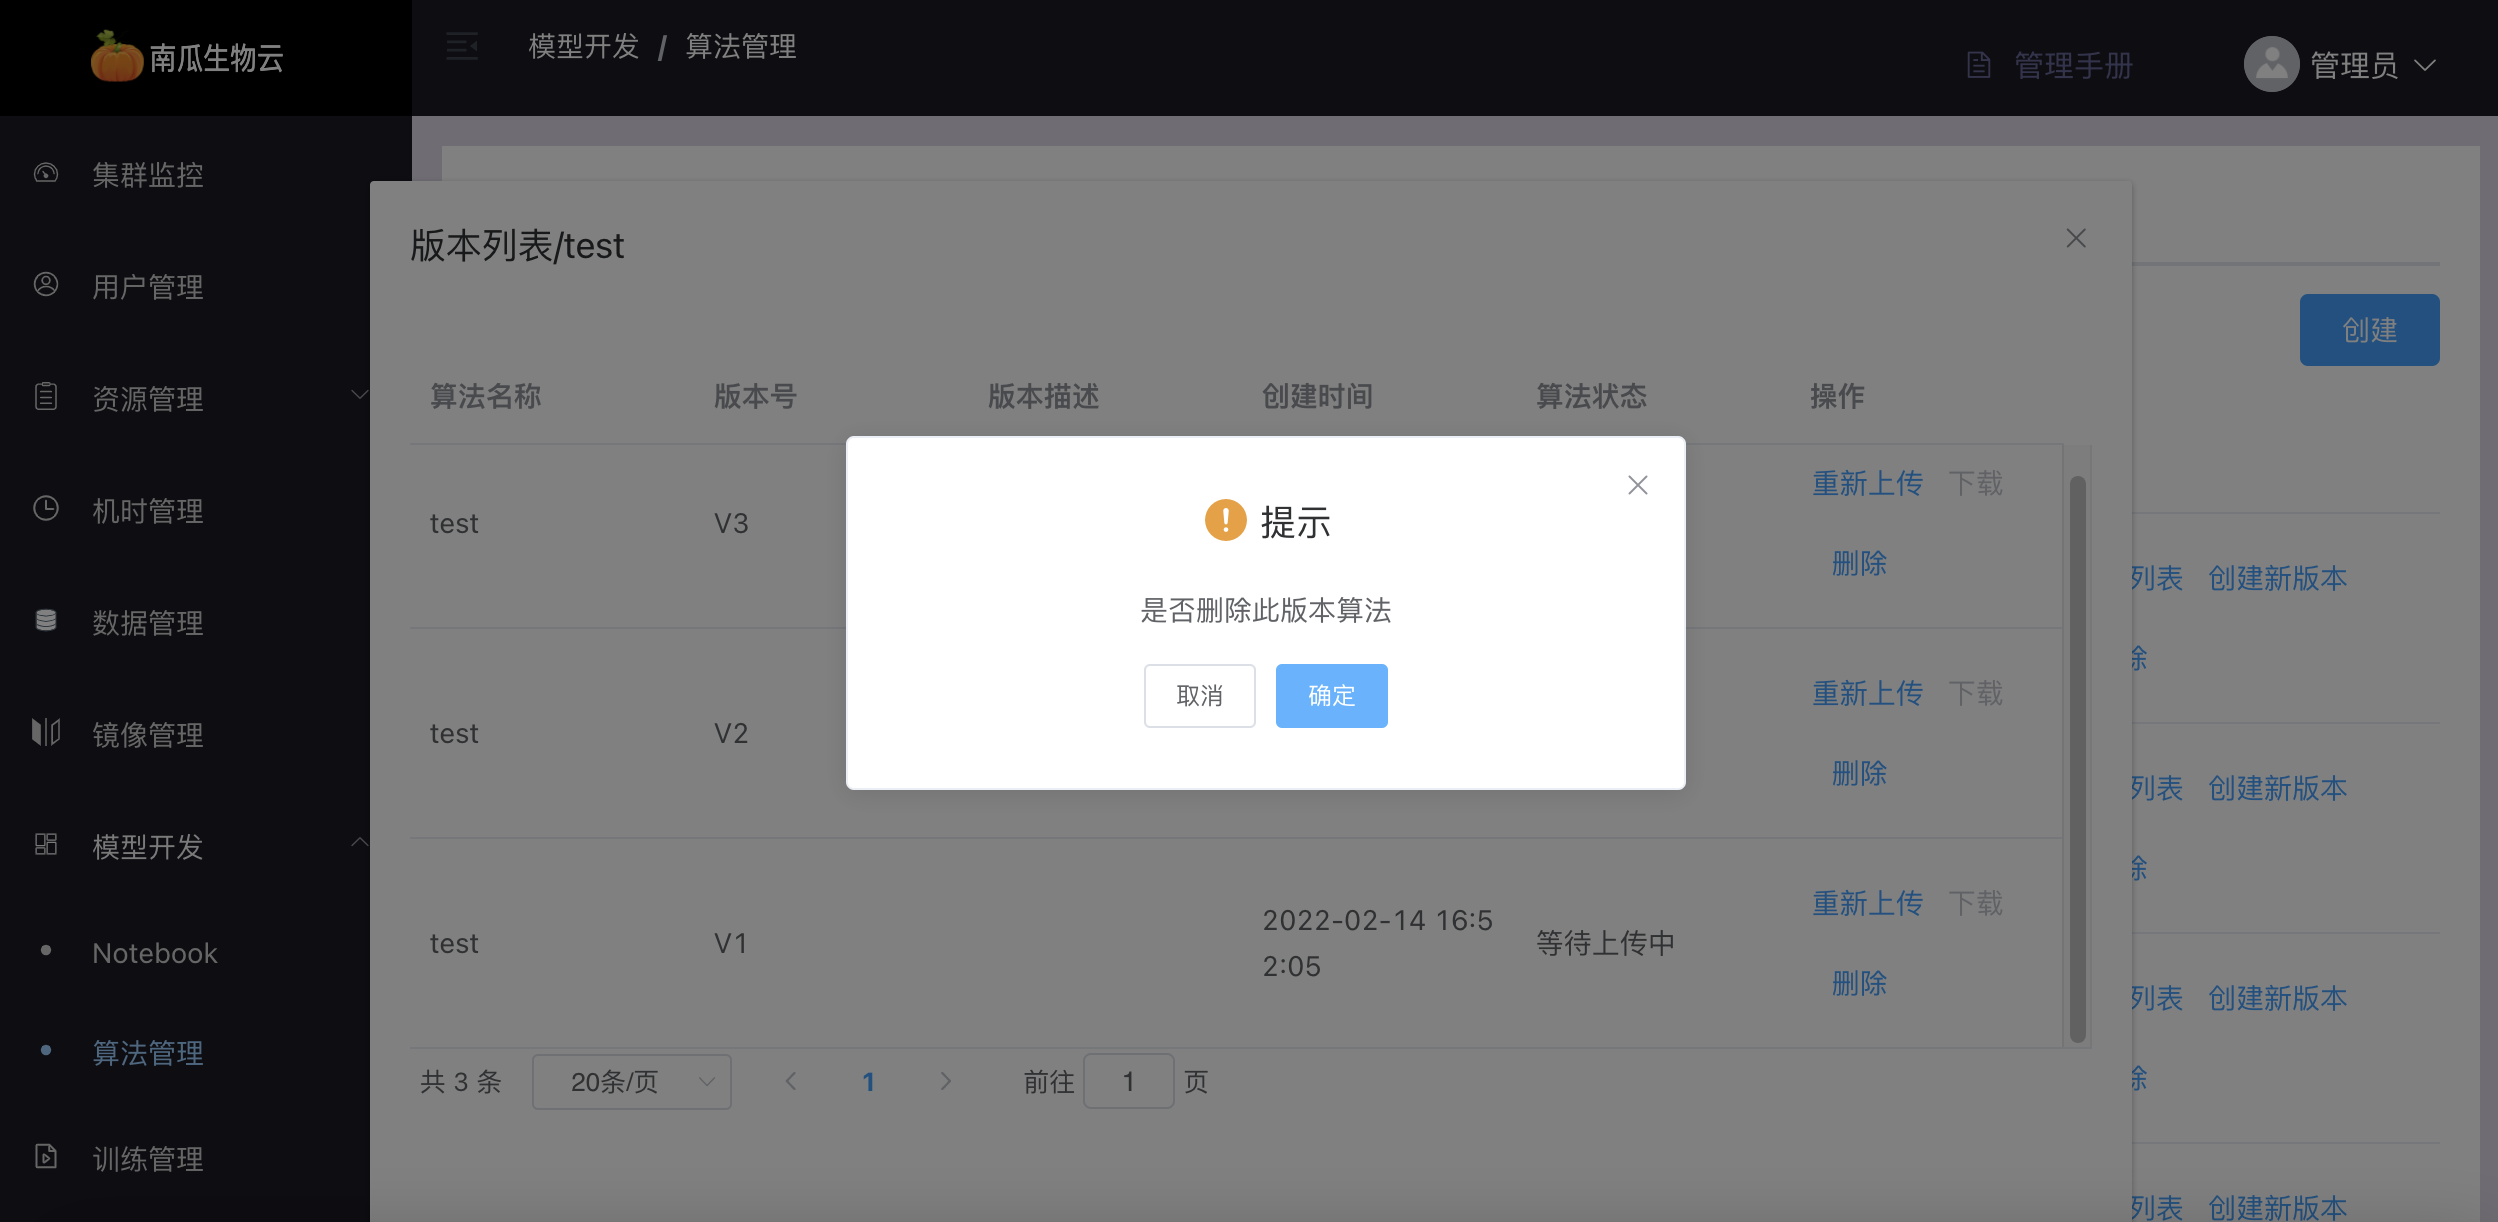Open 训练管理 in the sidebar
2498x1222 pixels.
pos(148,1159)
